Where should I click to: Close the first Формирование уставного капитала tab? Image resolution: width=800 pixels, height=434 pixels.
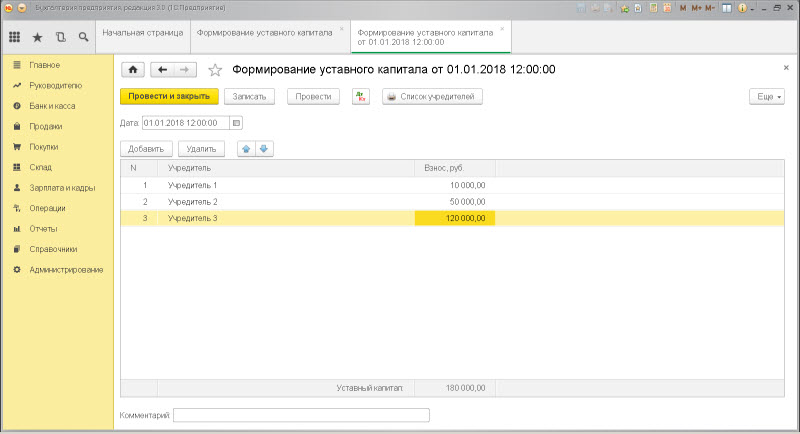click(342, 29)
